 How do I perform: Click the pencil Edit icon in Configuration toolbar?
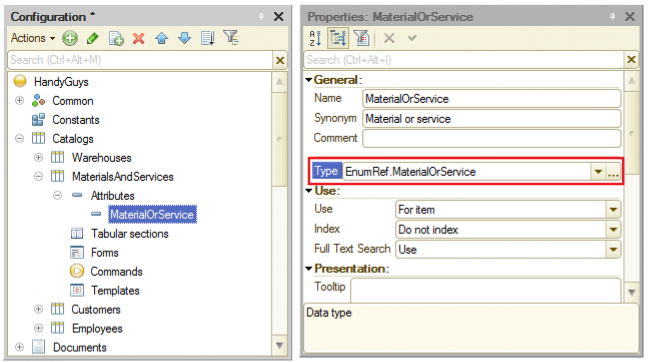[93, 38]
